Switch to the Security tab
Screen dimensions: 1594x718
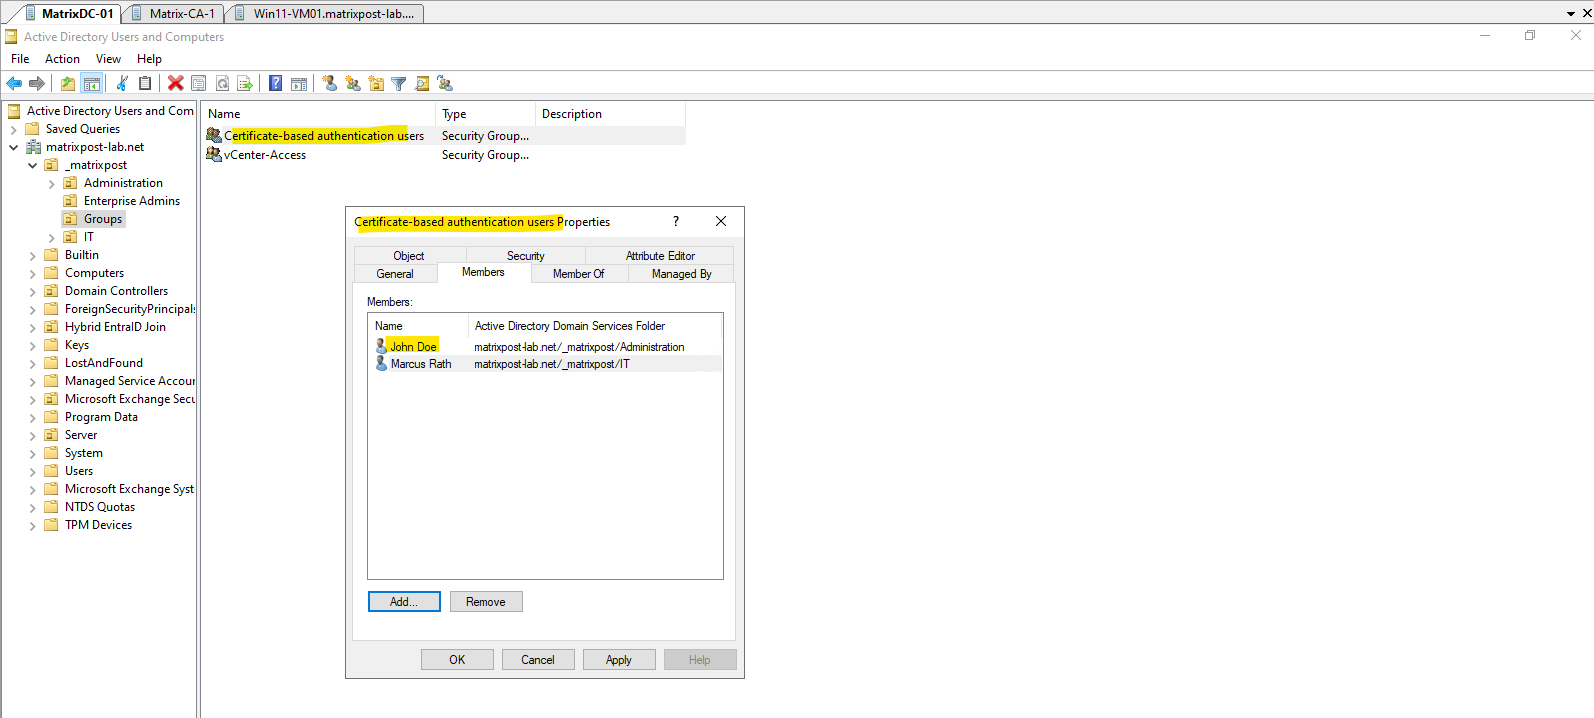526,256
